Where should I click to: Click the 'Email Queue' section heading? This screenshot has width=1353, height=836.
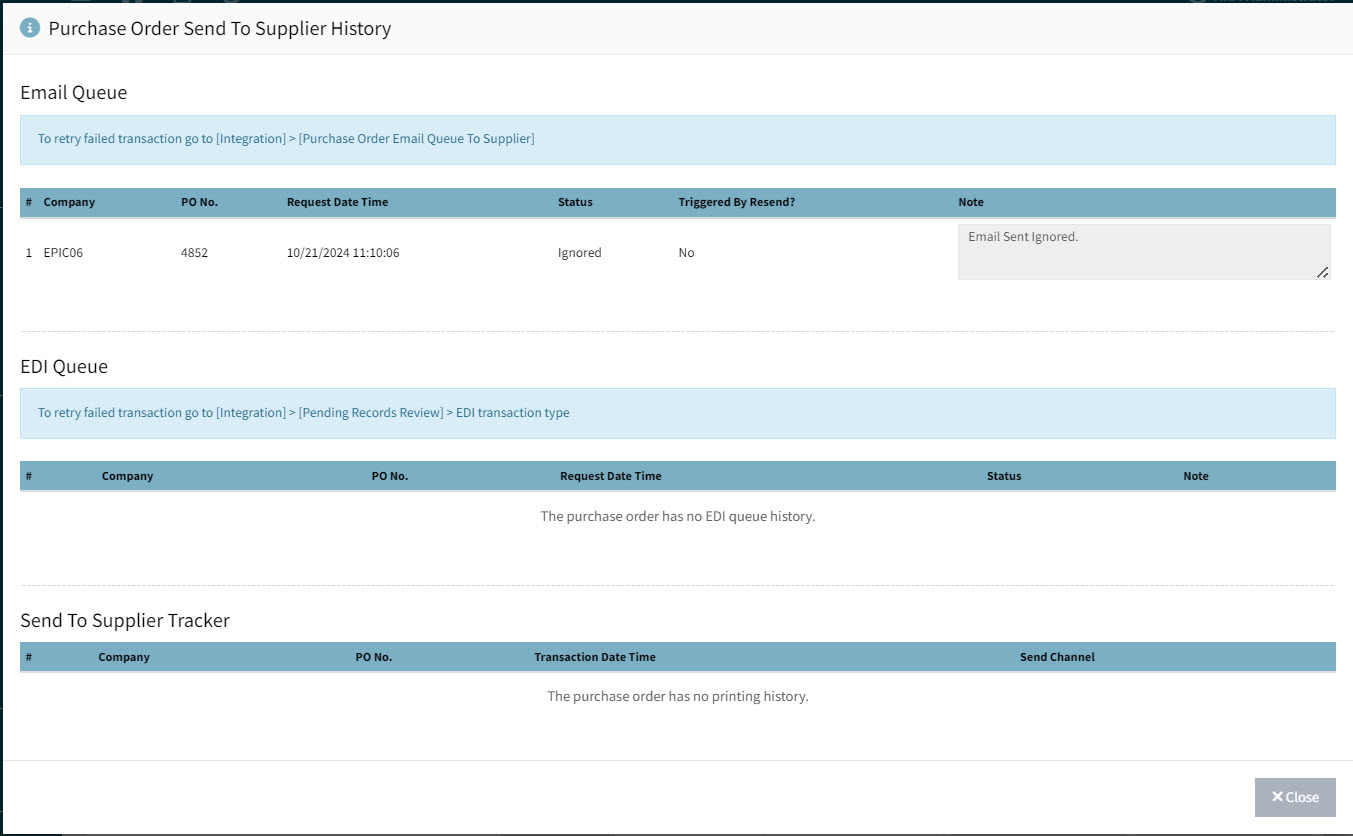tap(74, 93)
